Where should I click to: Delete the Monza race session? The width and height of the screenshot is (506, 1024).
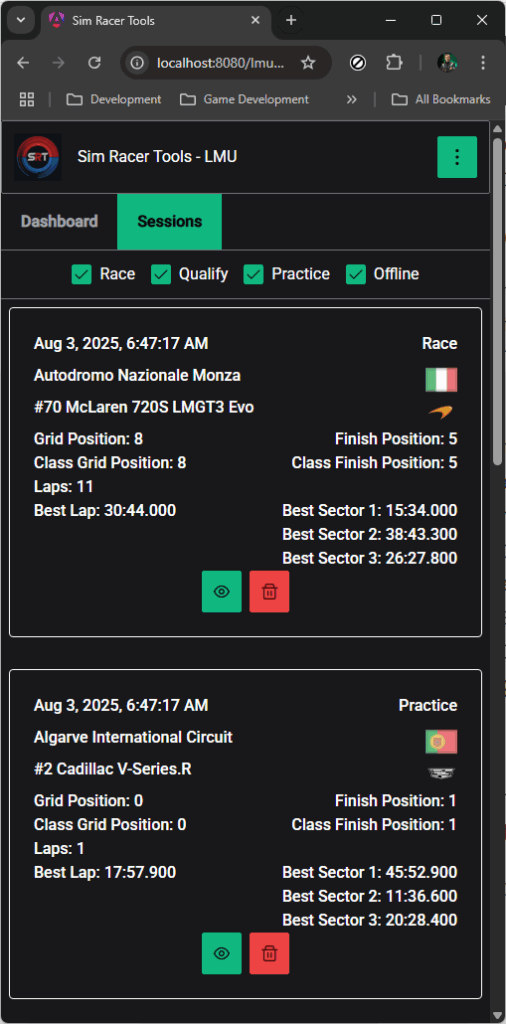click(x=269, y=592)
